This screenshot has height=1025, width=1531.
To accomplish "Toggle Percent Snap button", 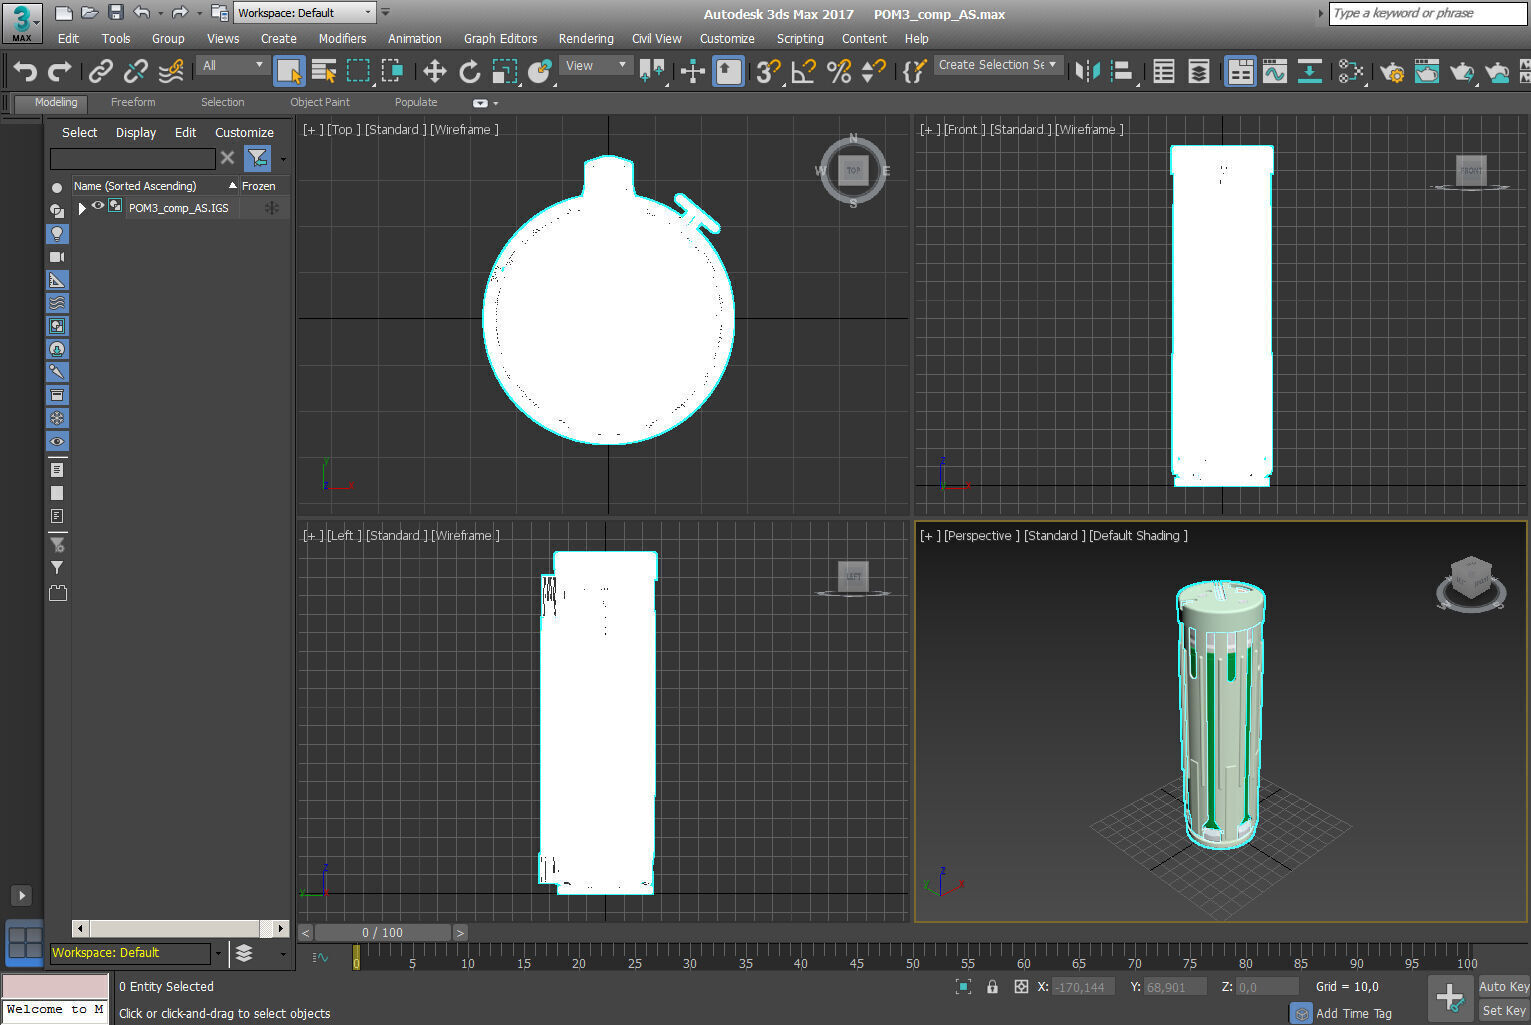I will point(839,70).
